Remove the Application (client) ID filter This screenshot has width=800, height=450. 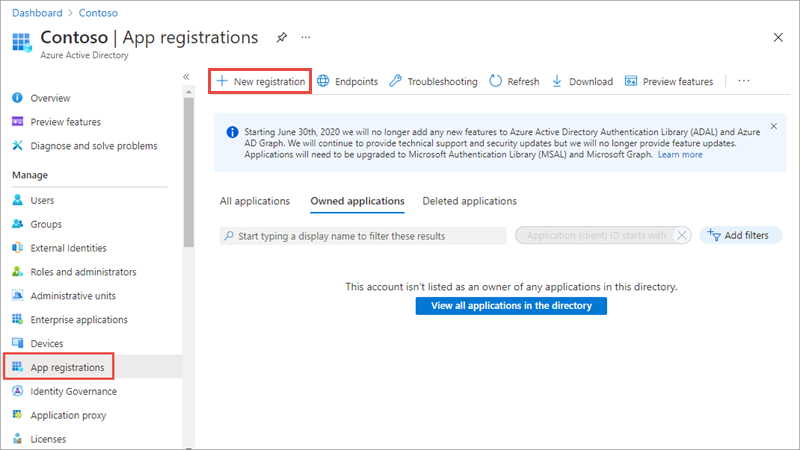coord(682,235)
